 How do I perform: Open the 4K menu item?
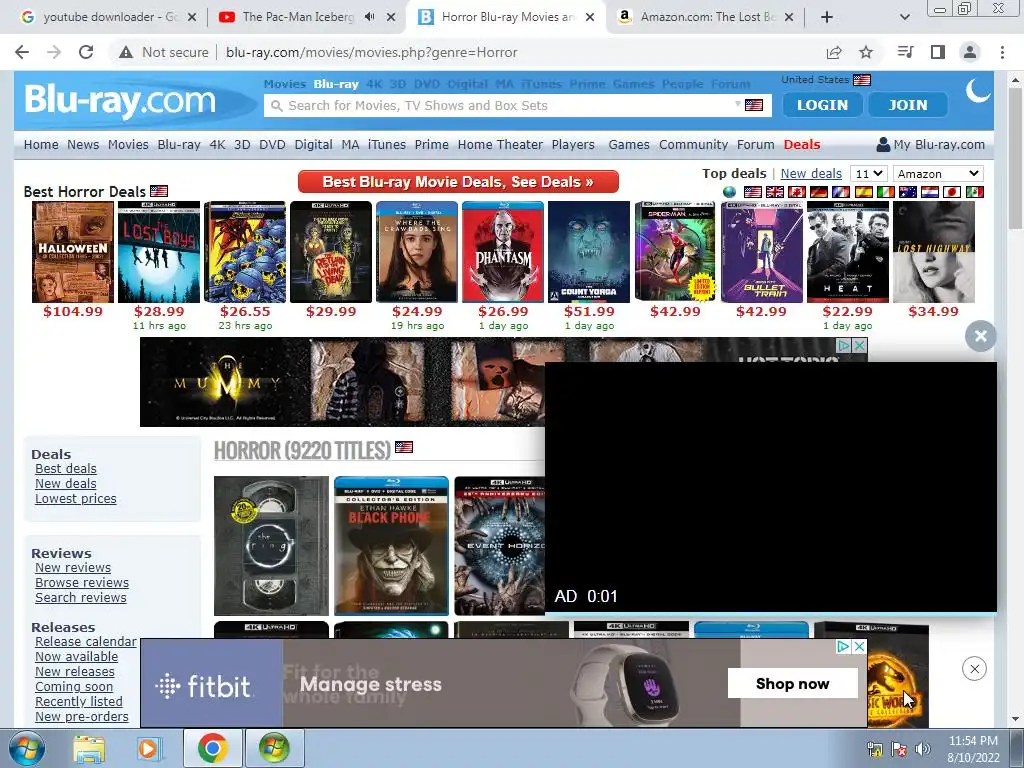[x=217, y=144]
